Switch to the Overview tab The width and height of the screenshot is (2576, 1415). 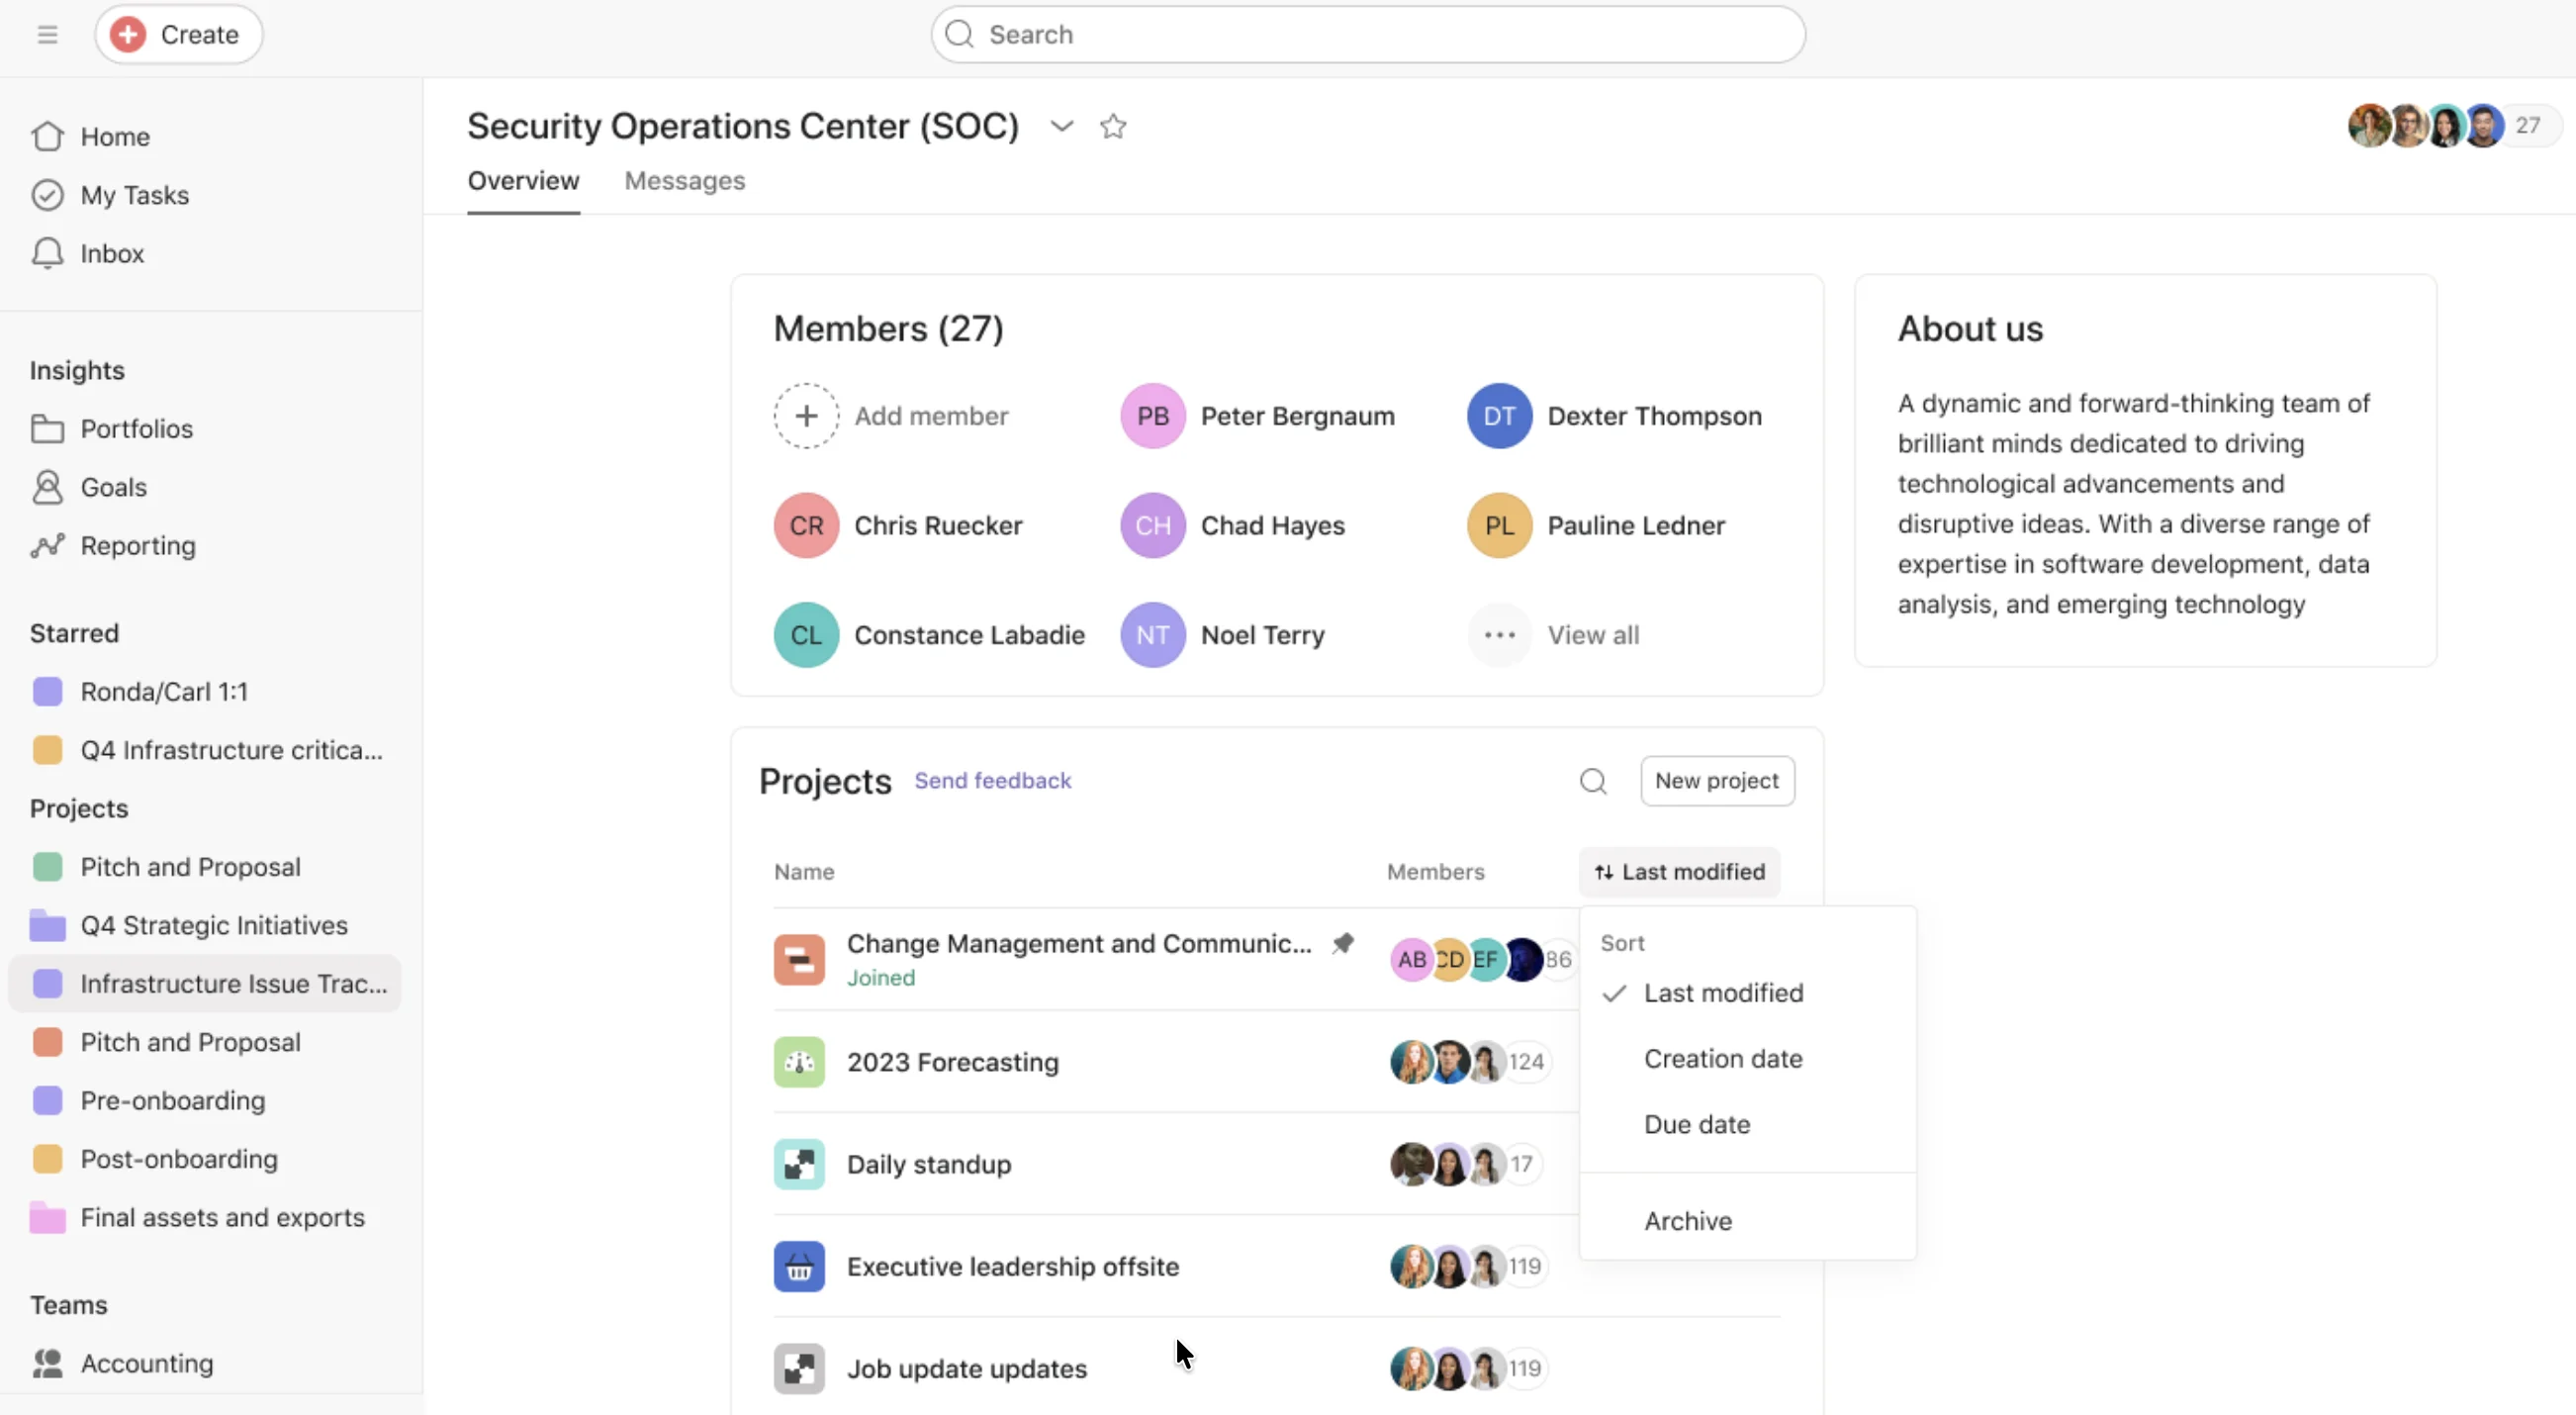click(523, 181)
